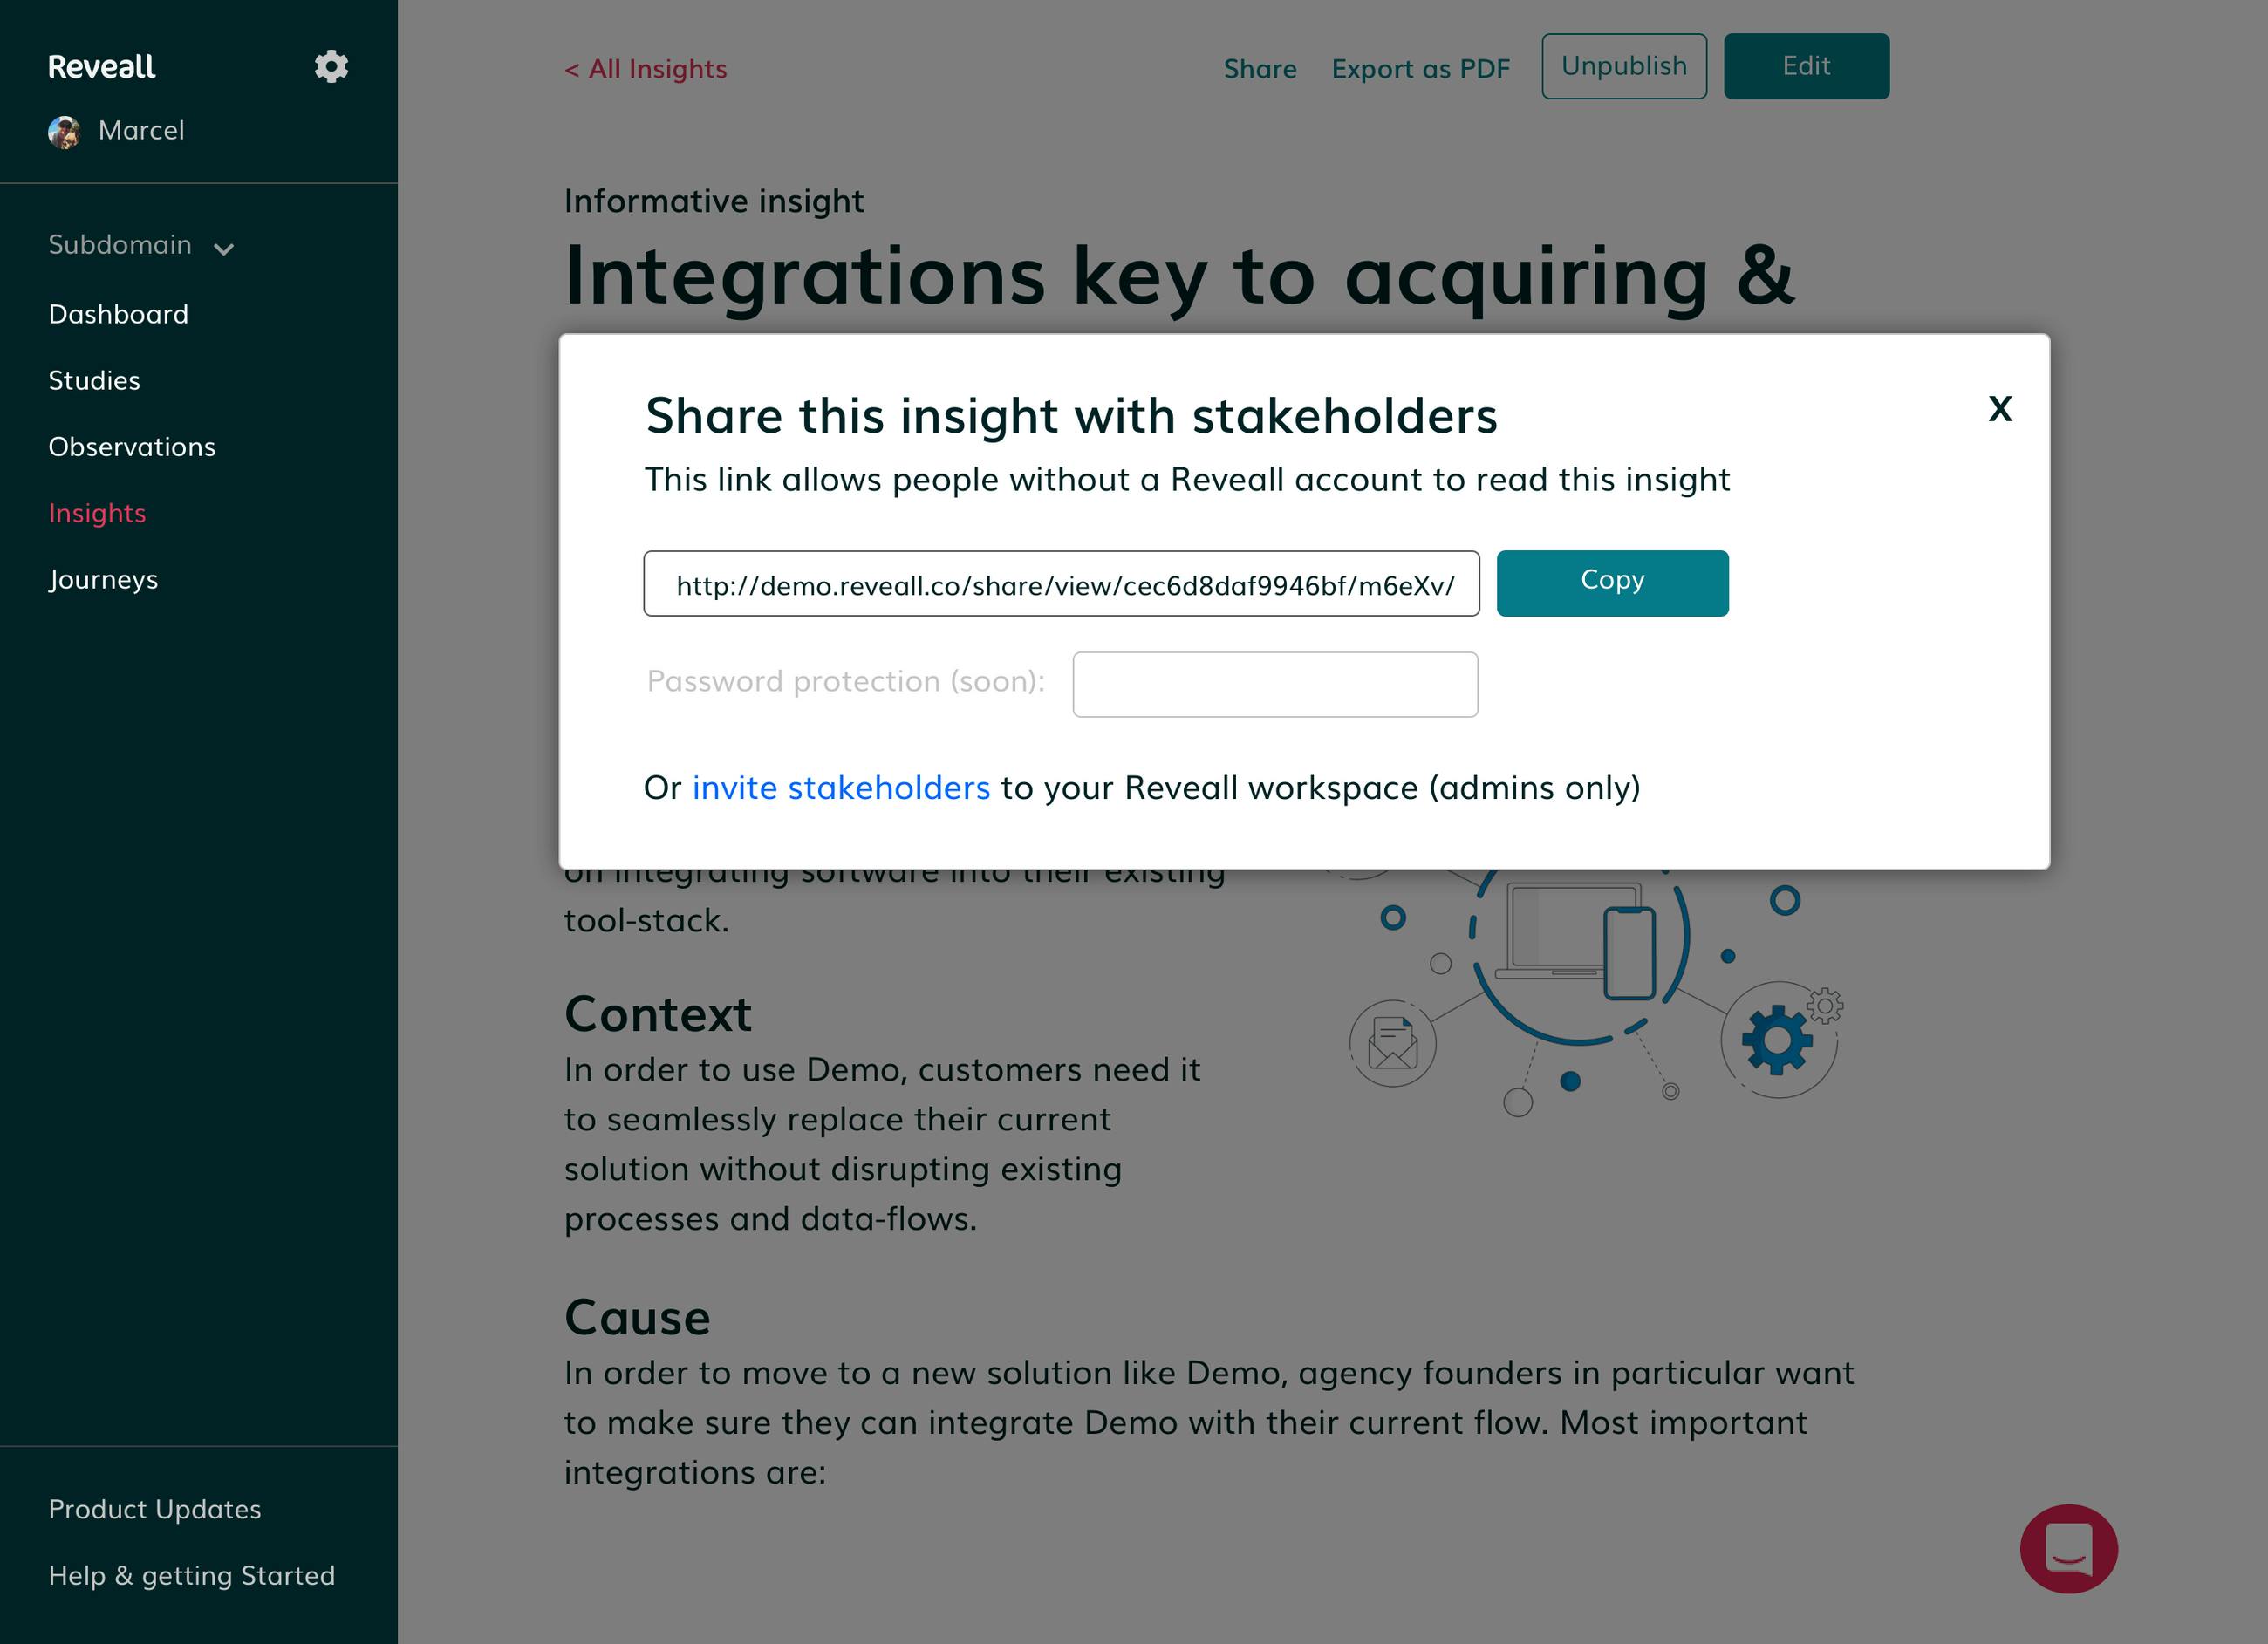Open settings via the gear icon
The height and width of the screenshot is (1644, 2268).
331,66
